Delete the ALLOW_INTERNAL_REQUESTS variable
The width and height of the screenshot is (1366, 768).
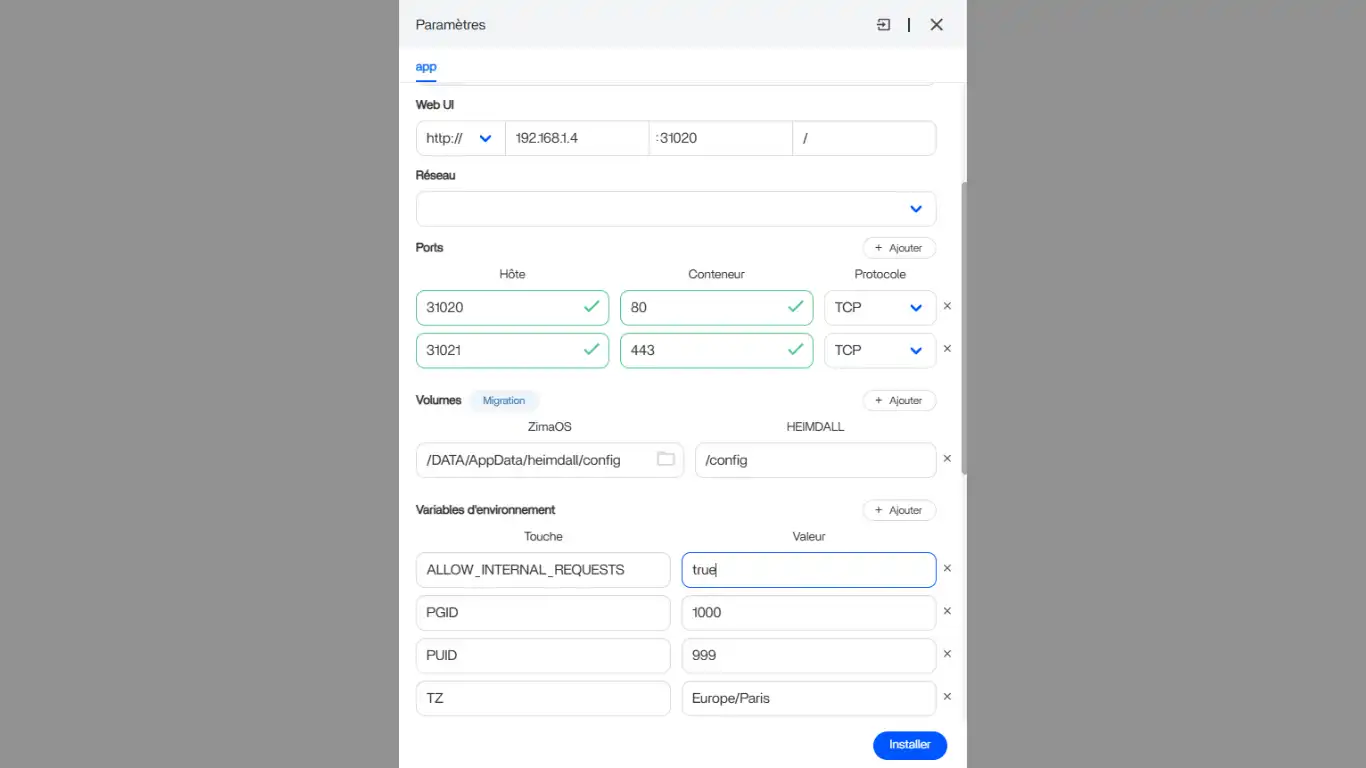pos(947,569)
